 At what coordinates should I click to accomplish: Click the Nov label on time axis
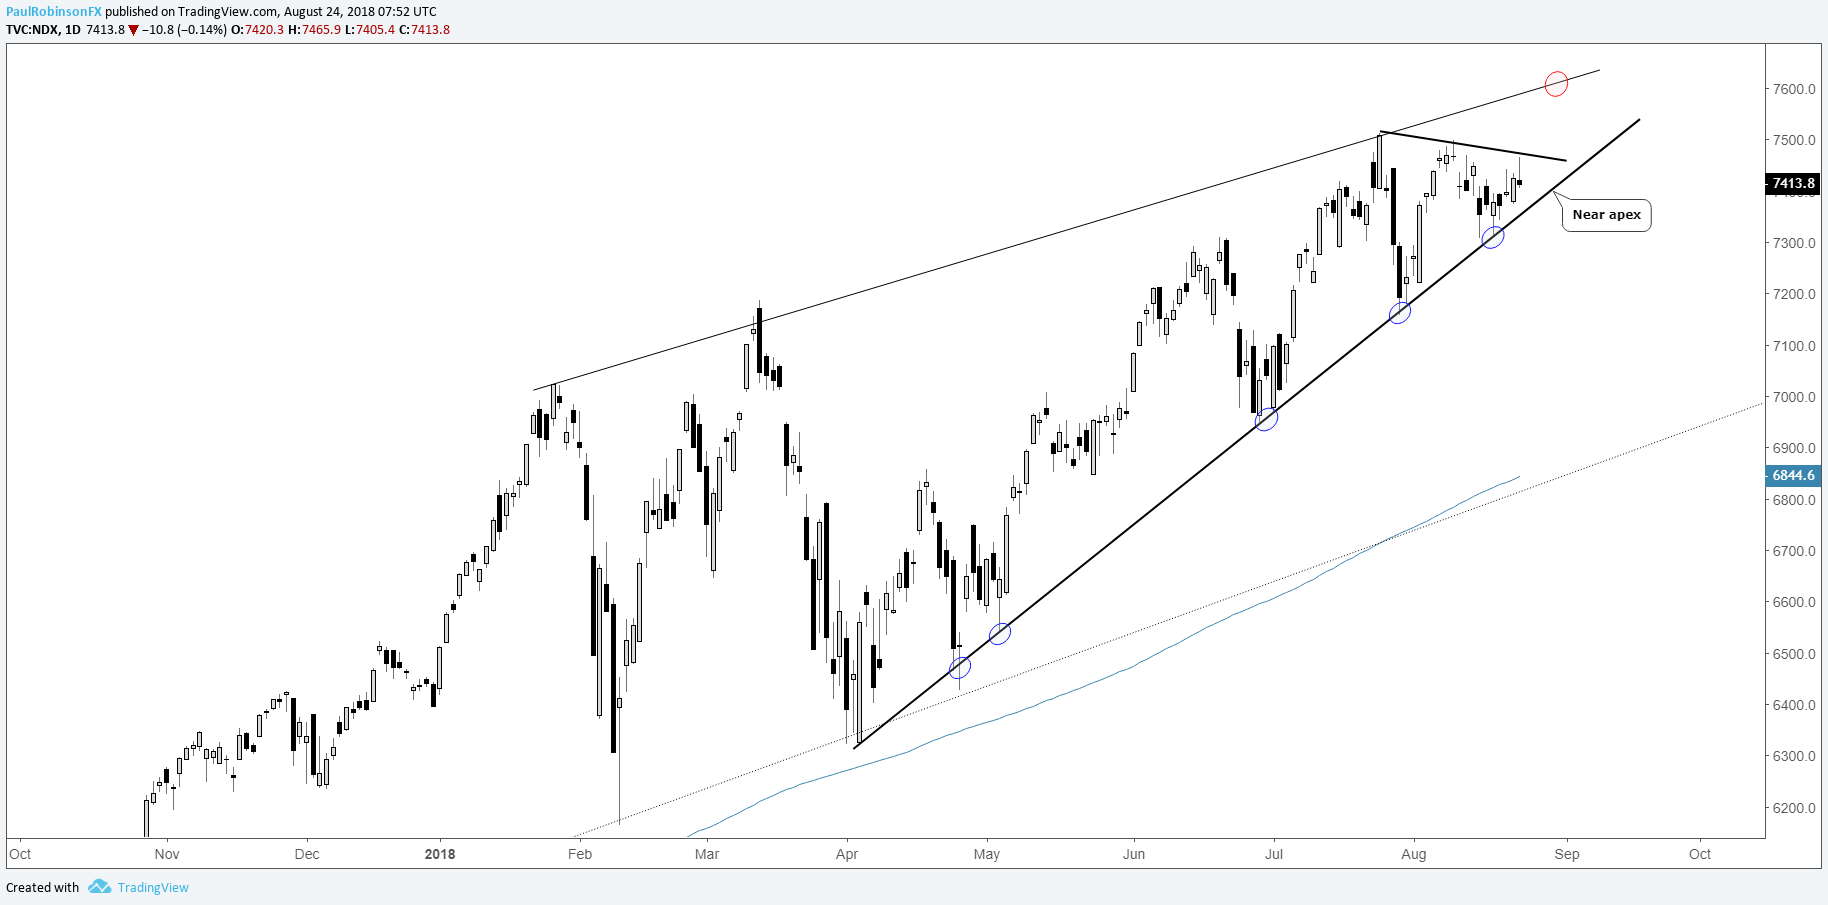pyautogui.click(x=167, y=854)
